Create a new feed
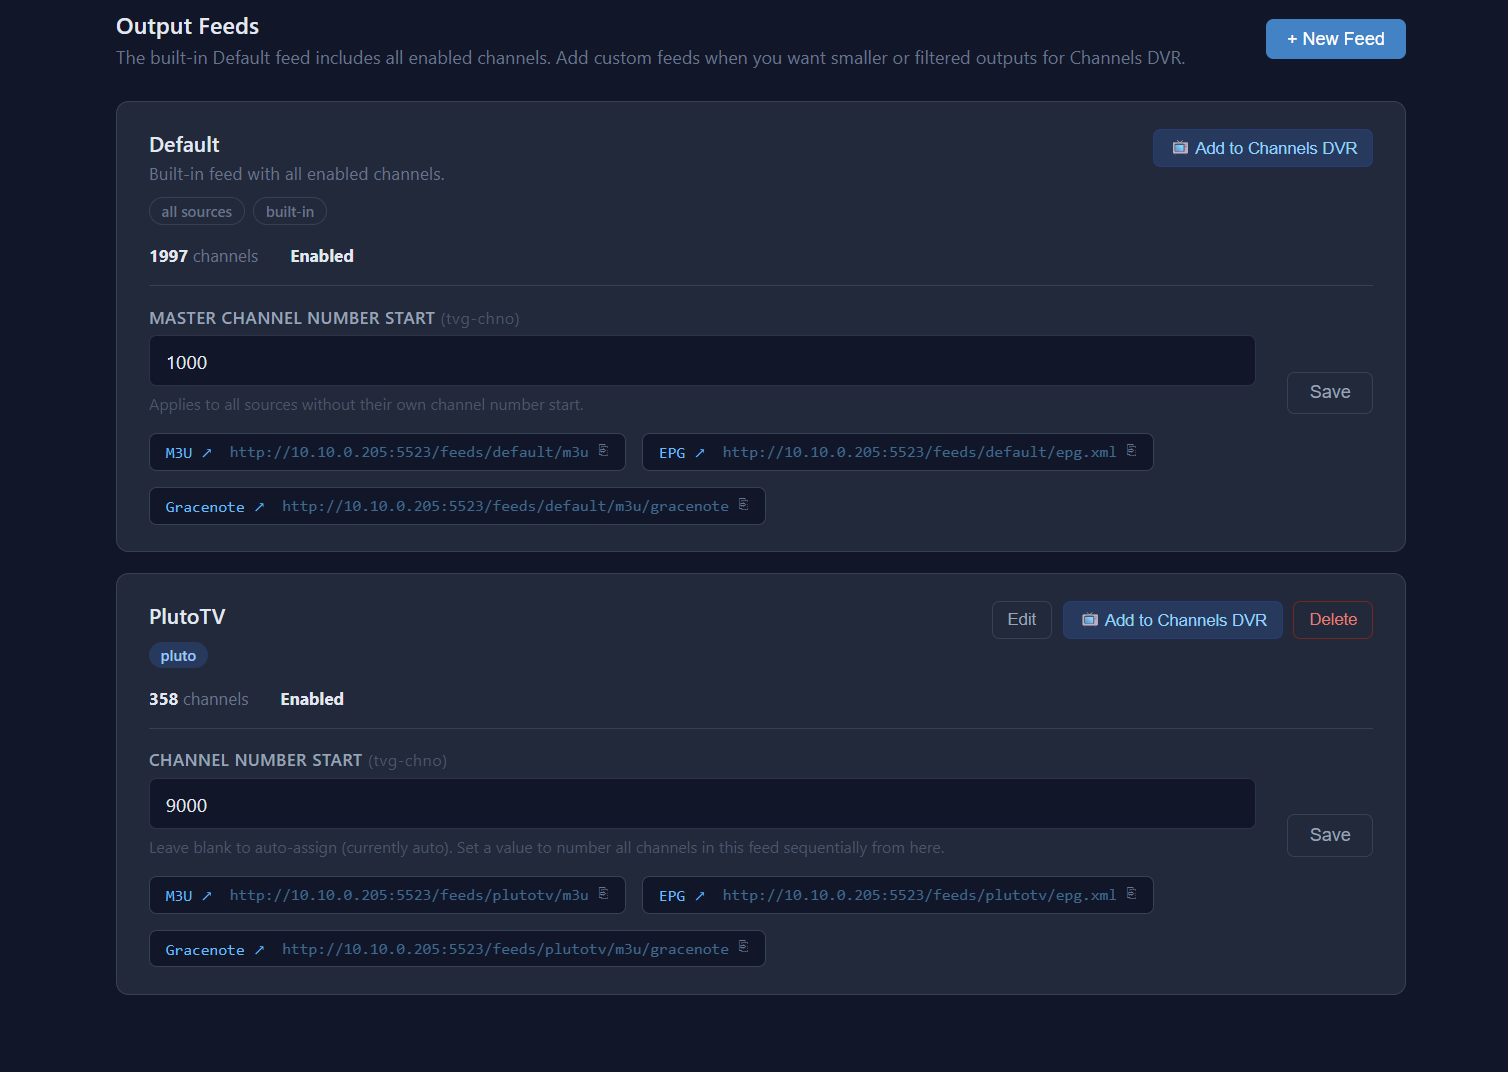1508x1072 pixels. click(x=1335, y=39)
